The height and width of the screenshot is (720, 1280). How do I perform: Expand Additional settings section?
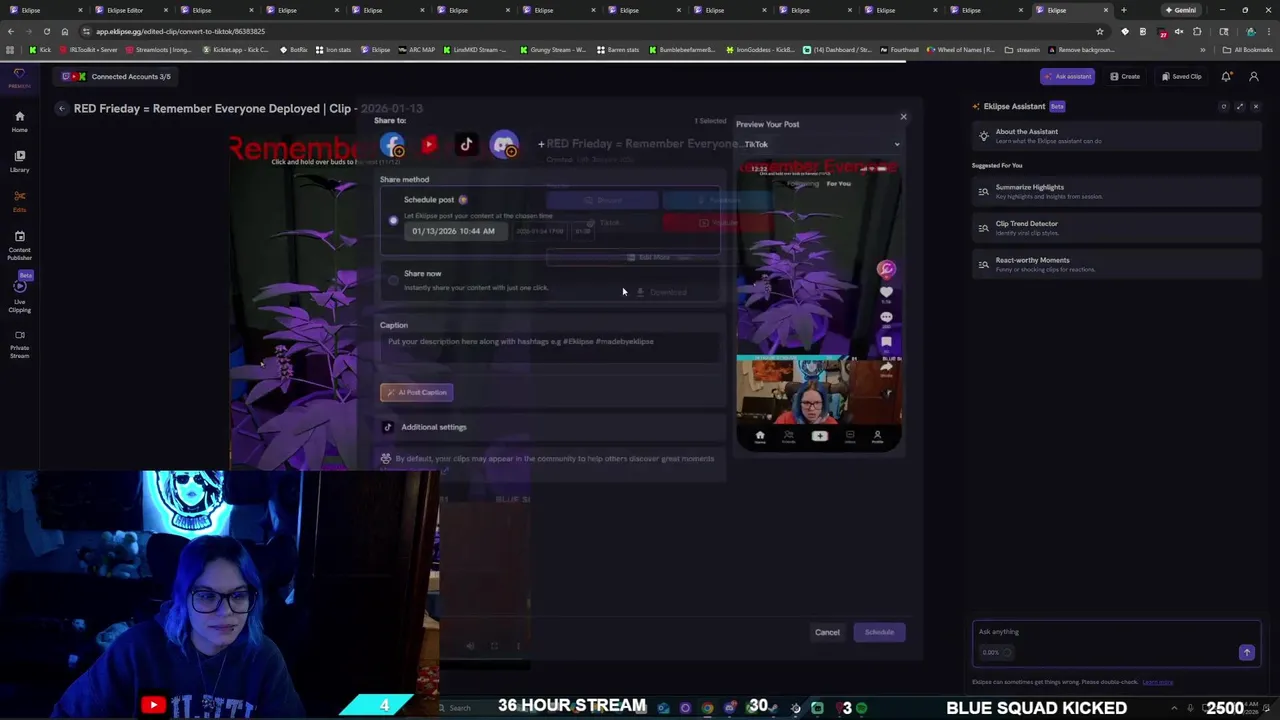(x=551, y=427)
